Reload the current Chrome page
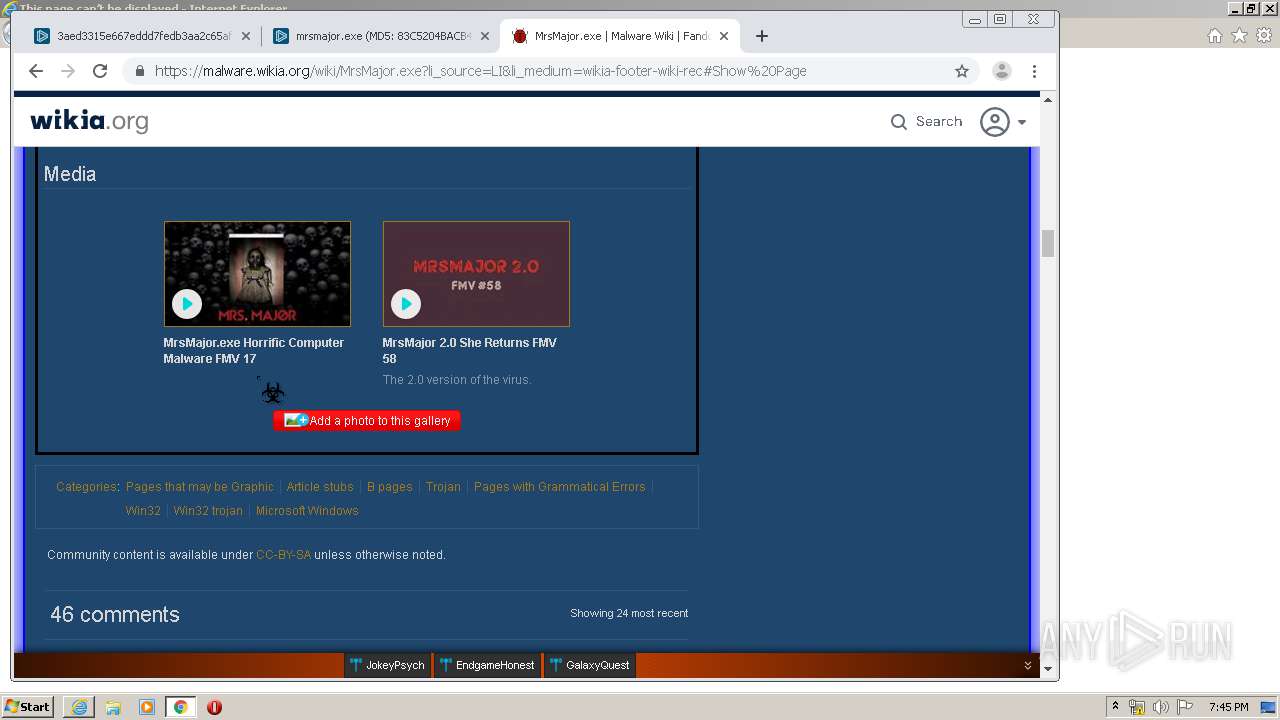Viewport: 1280px width, 720px height. click(100, 71)
